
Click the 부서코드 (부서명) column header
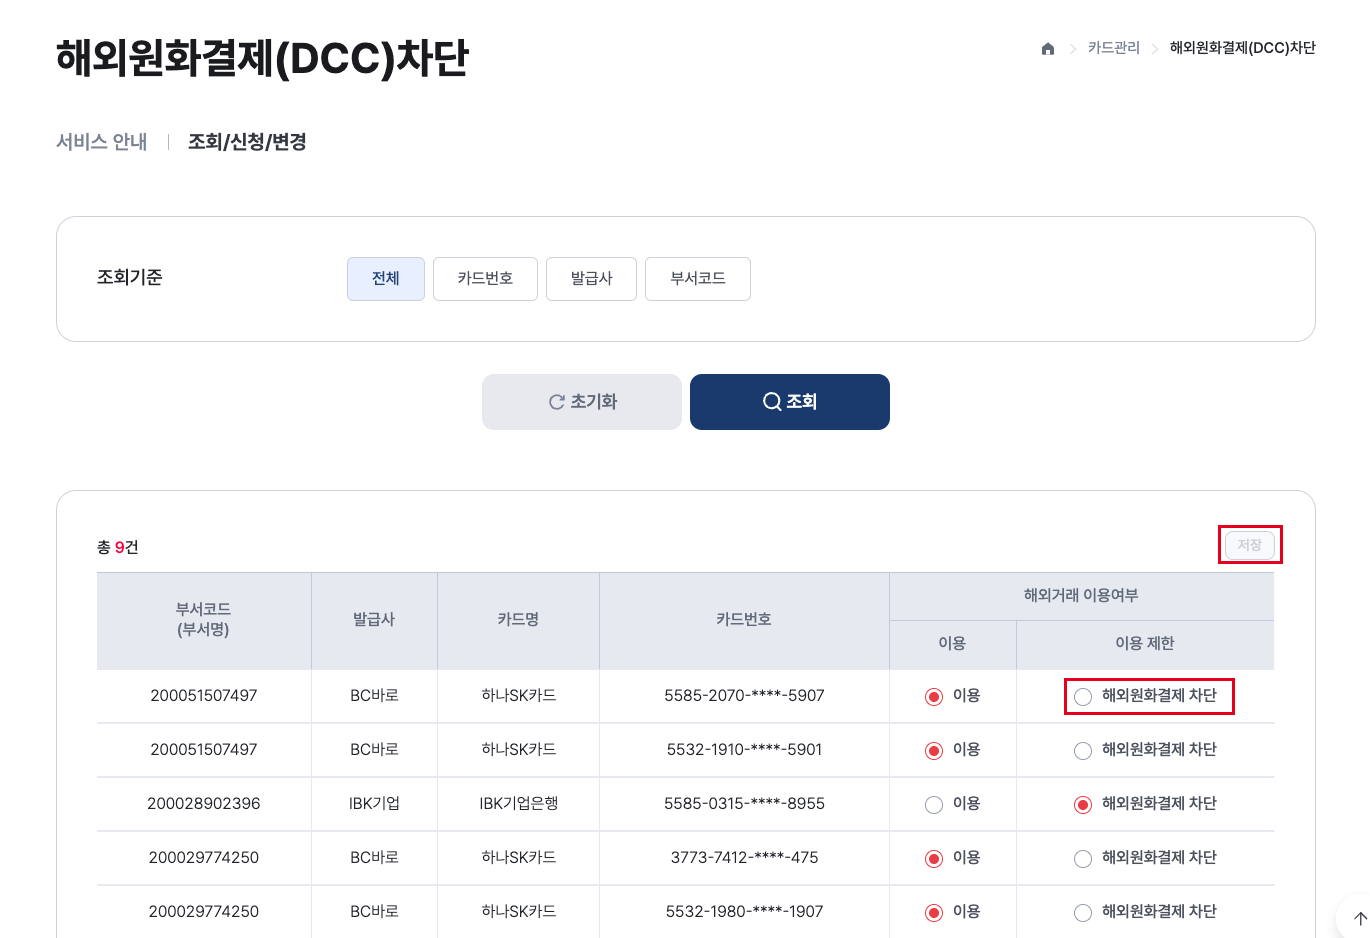pos(204,620)
